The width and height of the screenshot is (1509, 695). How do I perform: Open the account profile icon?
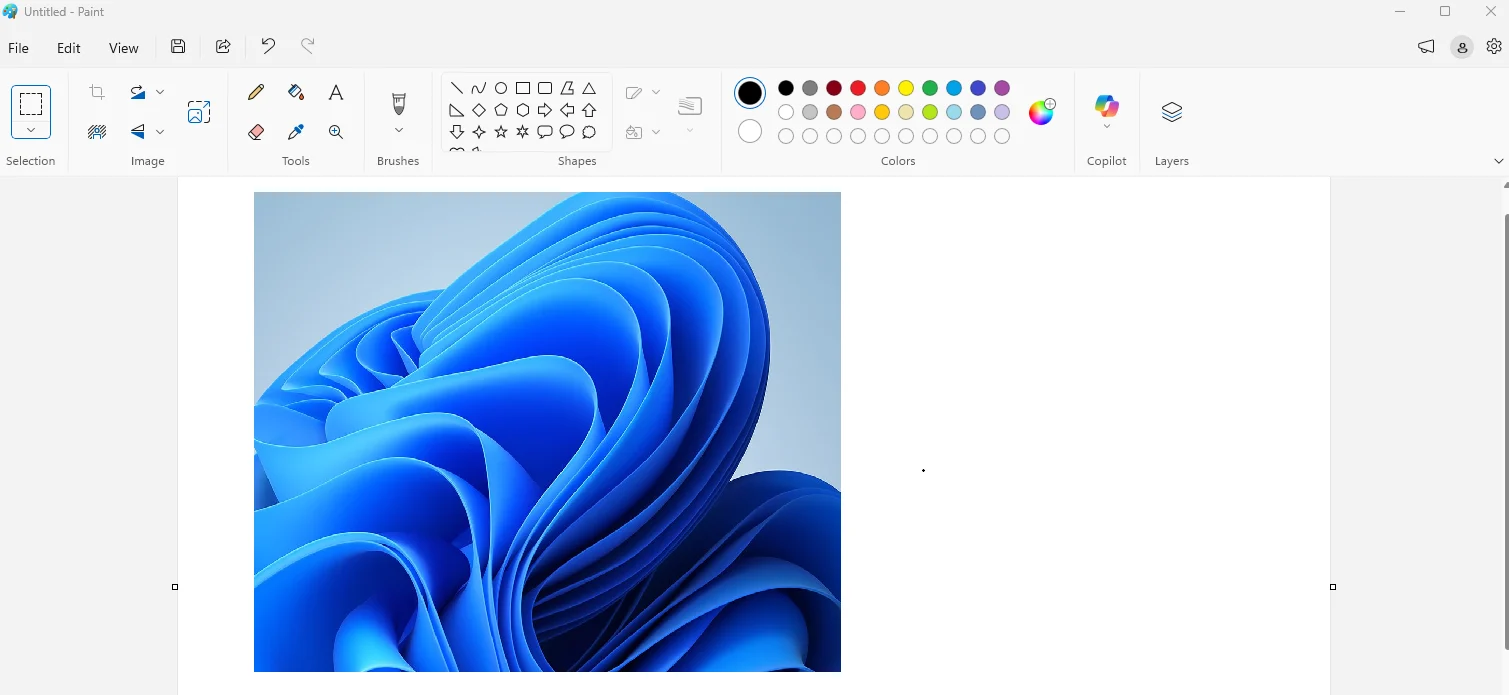click(1462, 47)
